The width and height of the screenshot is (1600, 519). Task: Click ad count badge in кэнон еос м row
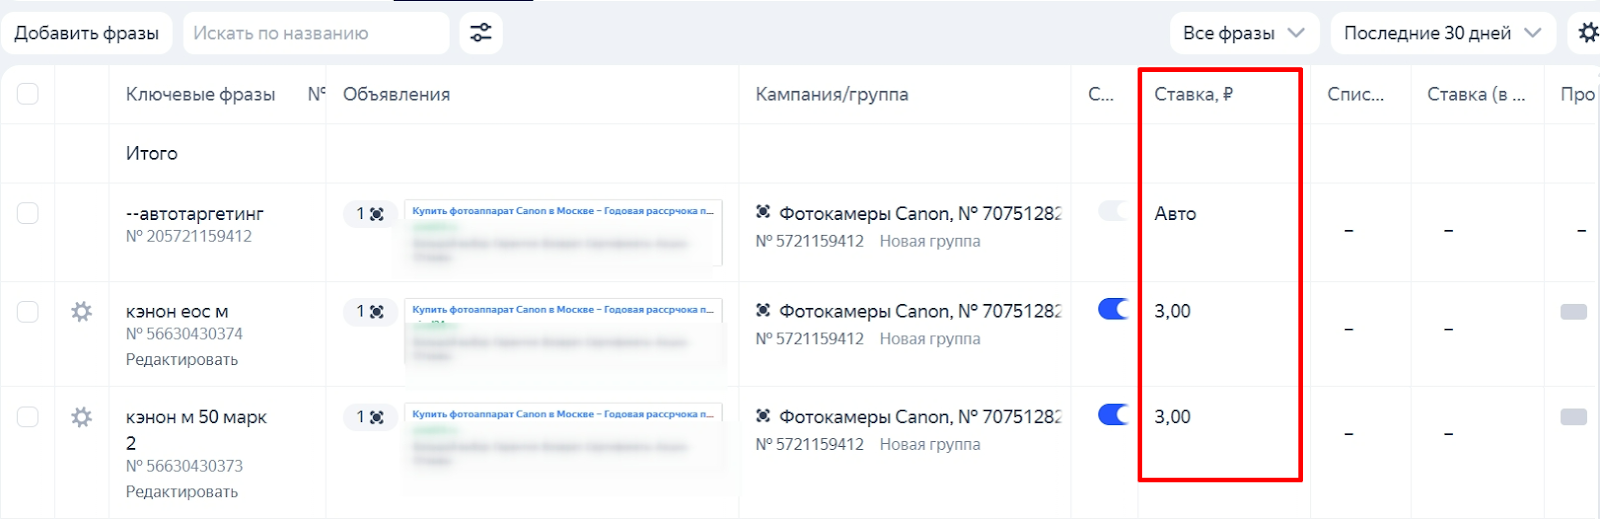[370, 312]
